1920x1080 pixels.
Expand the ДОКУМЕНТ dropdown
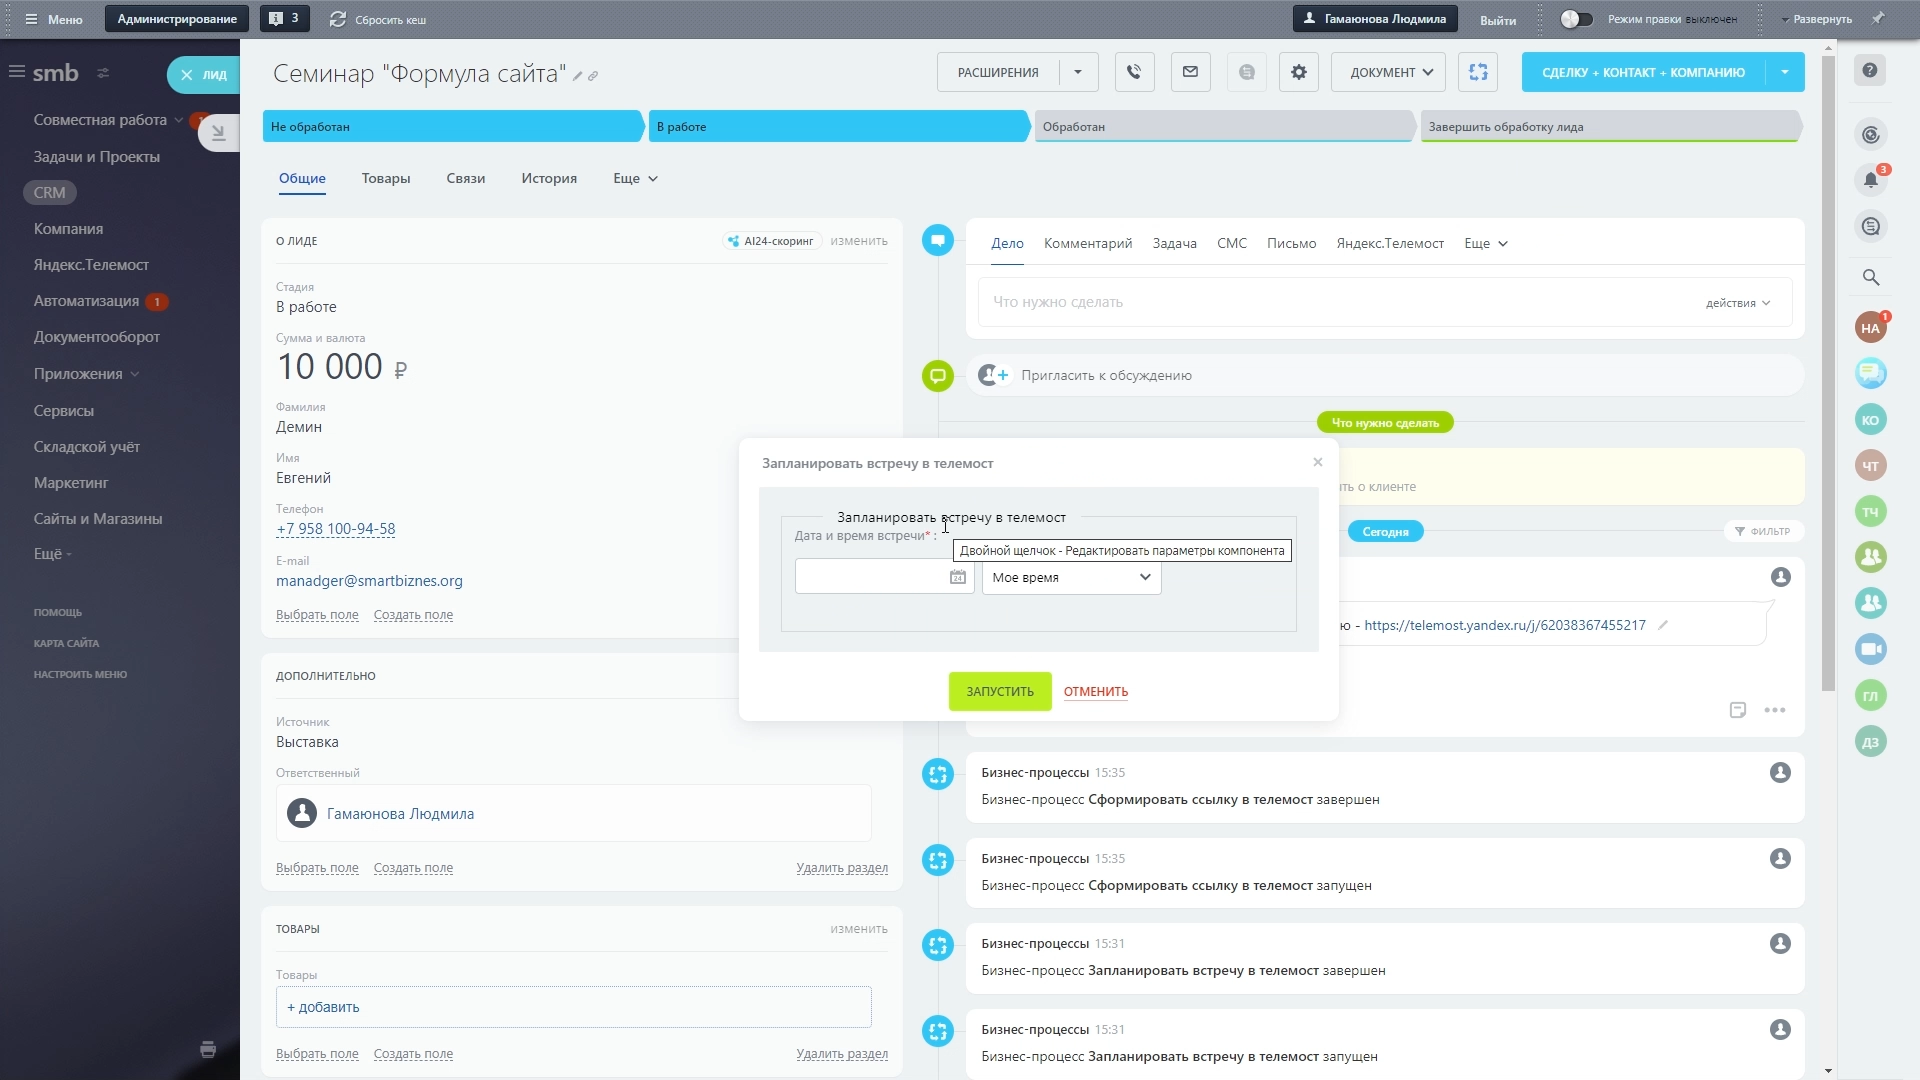tap(1389, 72)
